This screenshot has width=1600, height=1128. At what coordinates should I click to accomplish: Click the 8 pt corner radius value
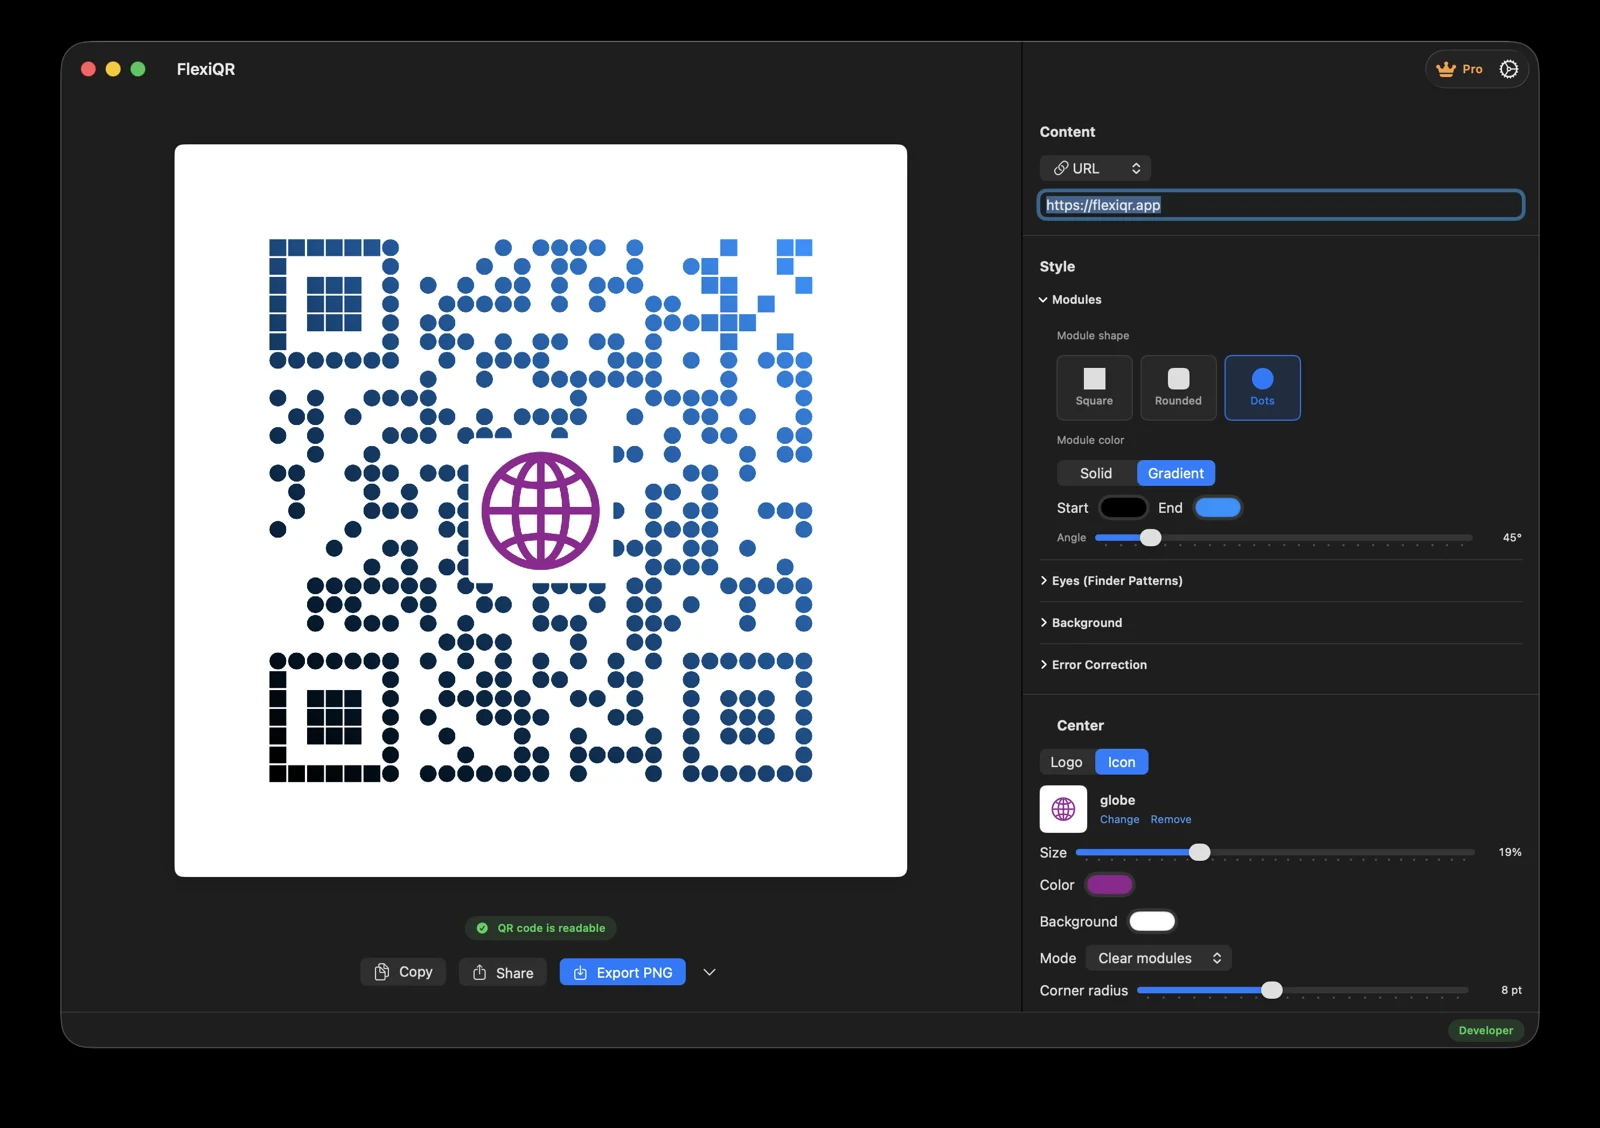coord(1511,990)
